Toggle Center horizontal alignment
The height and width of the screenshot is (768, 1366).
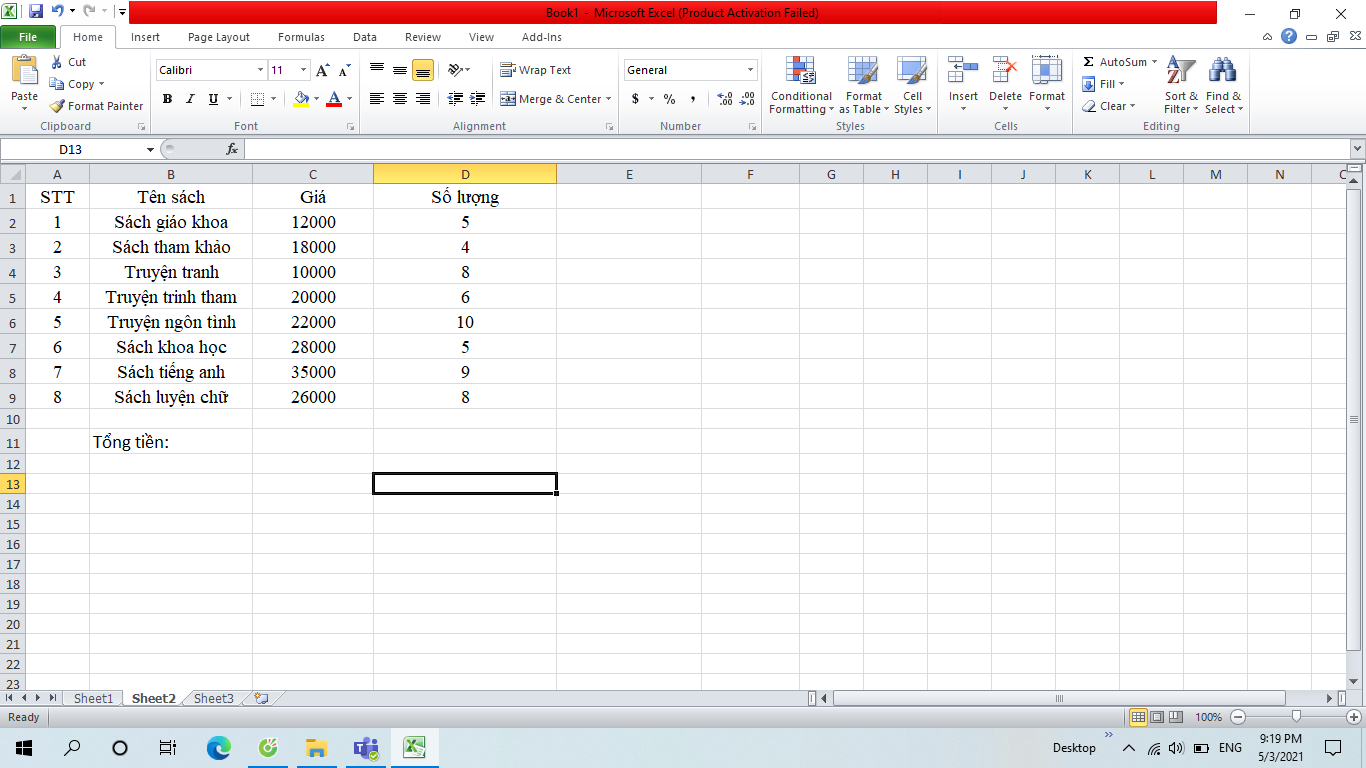point(400,99)
